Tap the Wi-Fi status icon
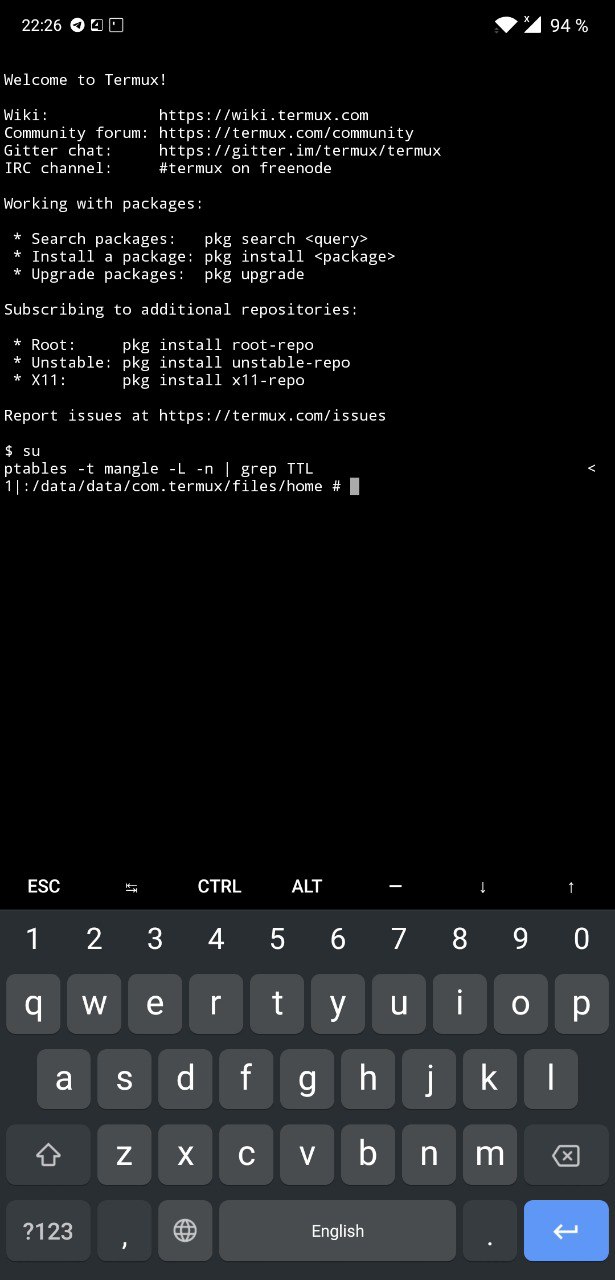The height and width of the screenshot is (1280, 615). [x=507, y=25]
